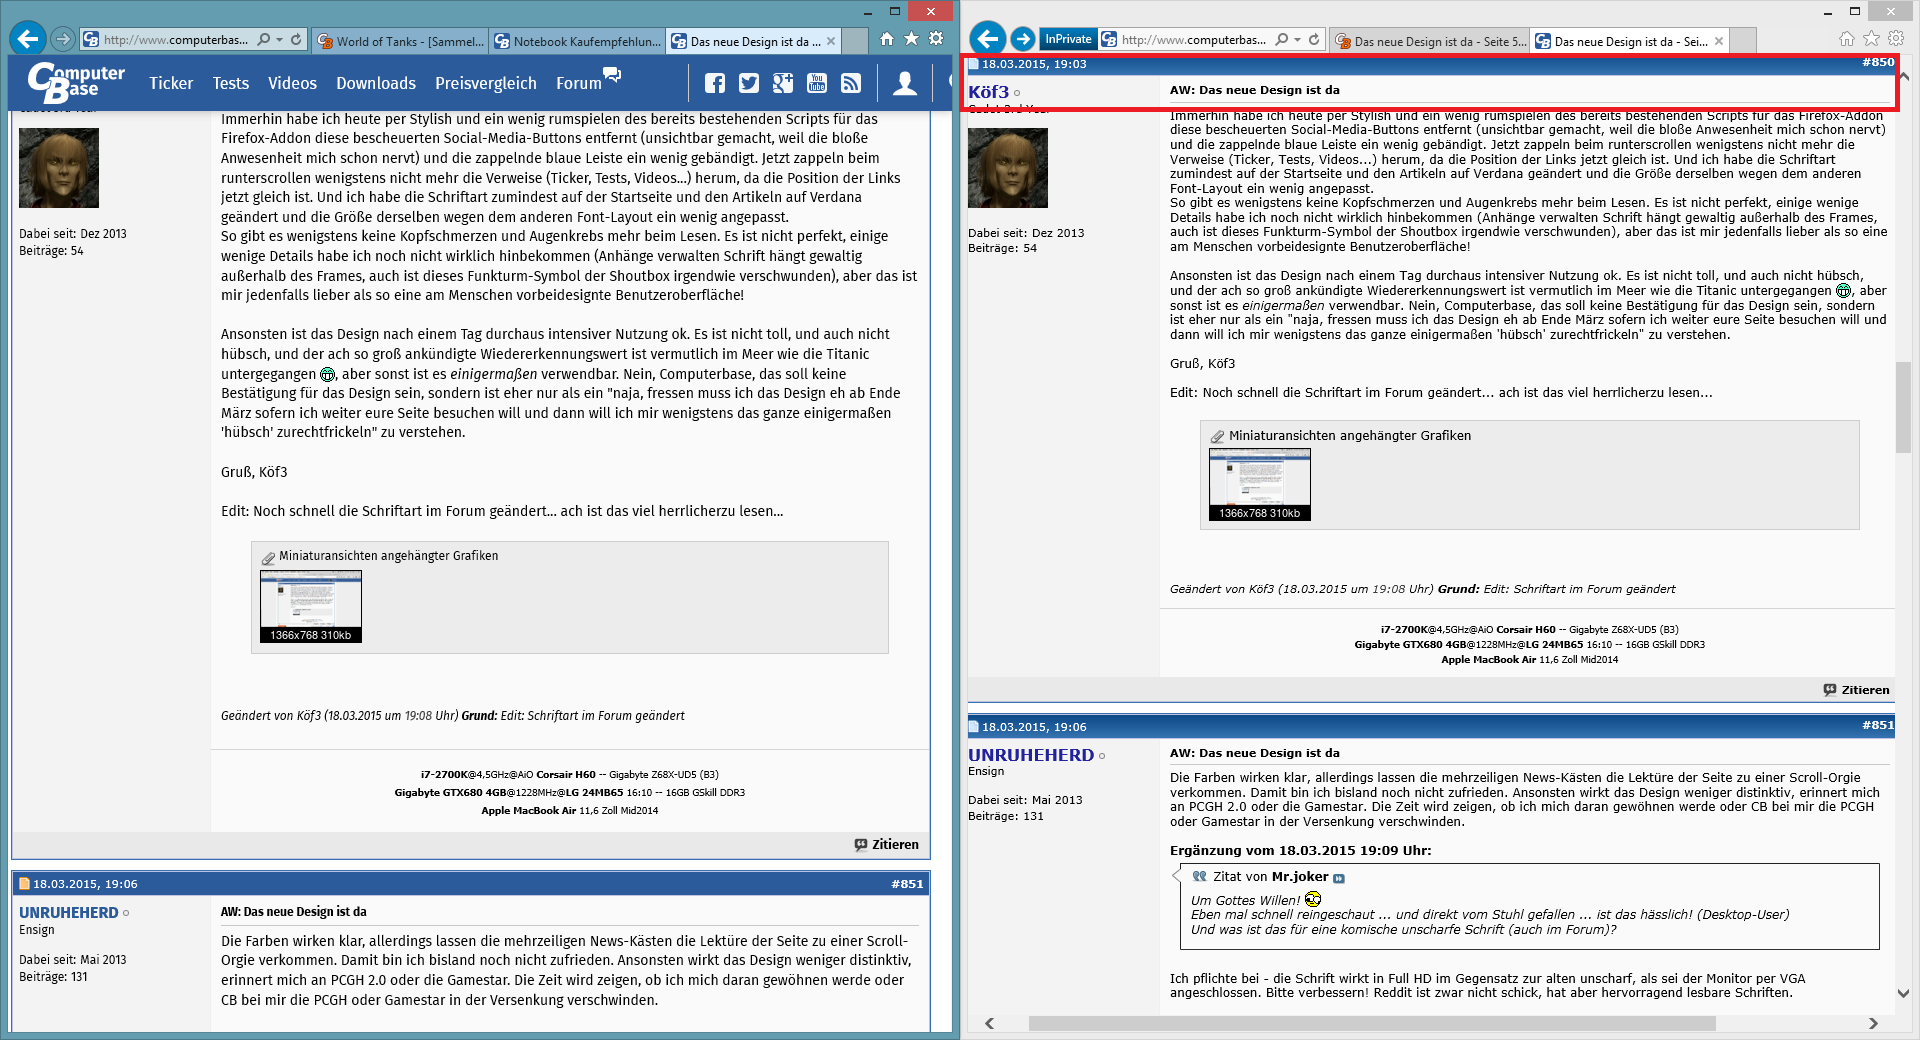Go back in the right InPrivate window
The width and height of the screenshot is (1920, 1040).
(x=987, y=39)
